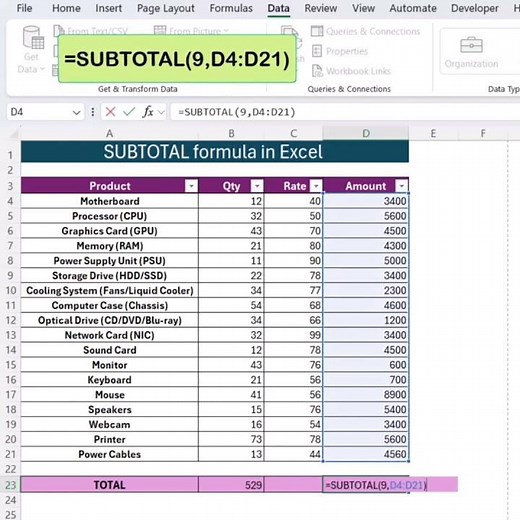Screen dimensions: 520x520
Task: Click the Power Cables cell
Action: tap(109, 454)
